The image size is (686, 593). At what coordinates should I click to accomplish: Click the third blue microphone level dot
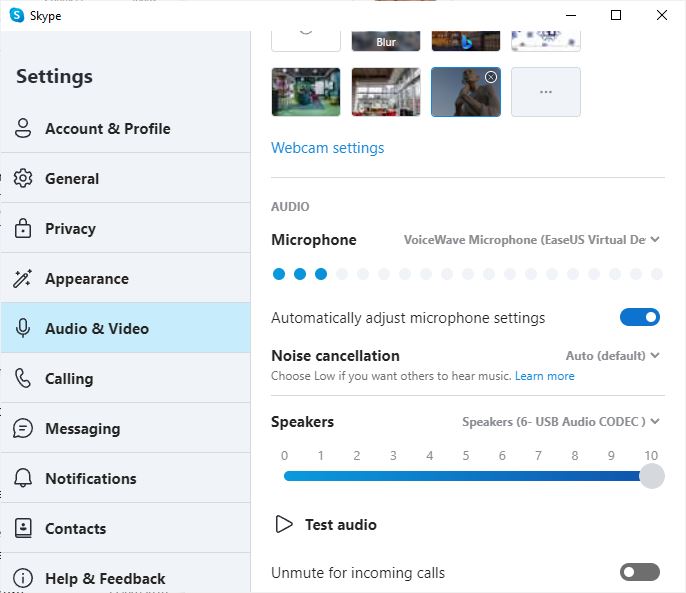coord(321,274)
